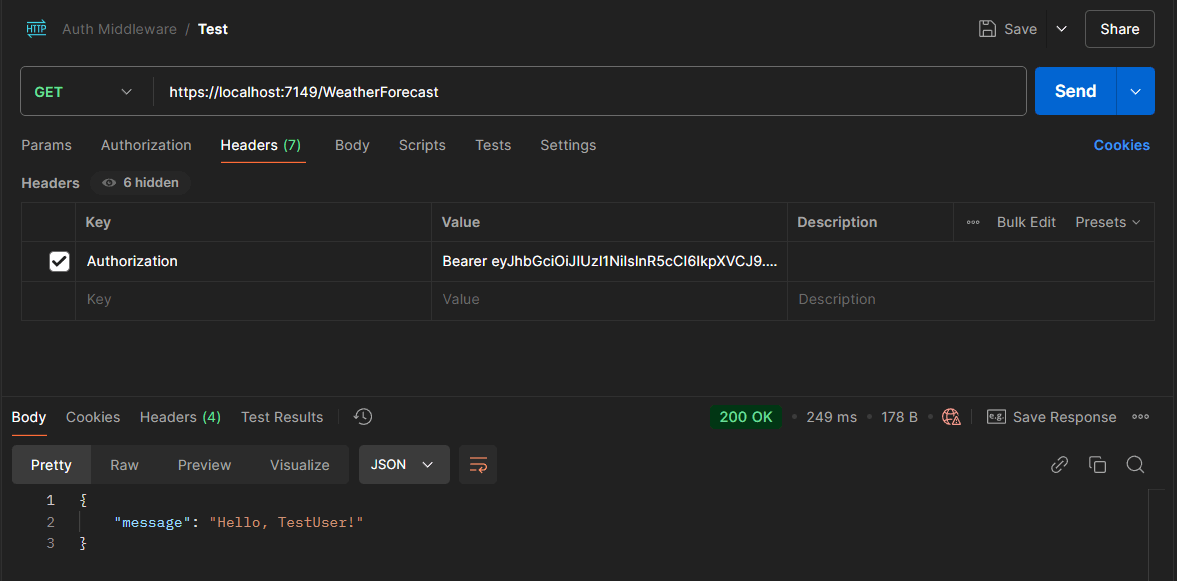
Task: Open the Test Results response tab
Action: pyautogui.click(x=282, y=417)
